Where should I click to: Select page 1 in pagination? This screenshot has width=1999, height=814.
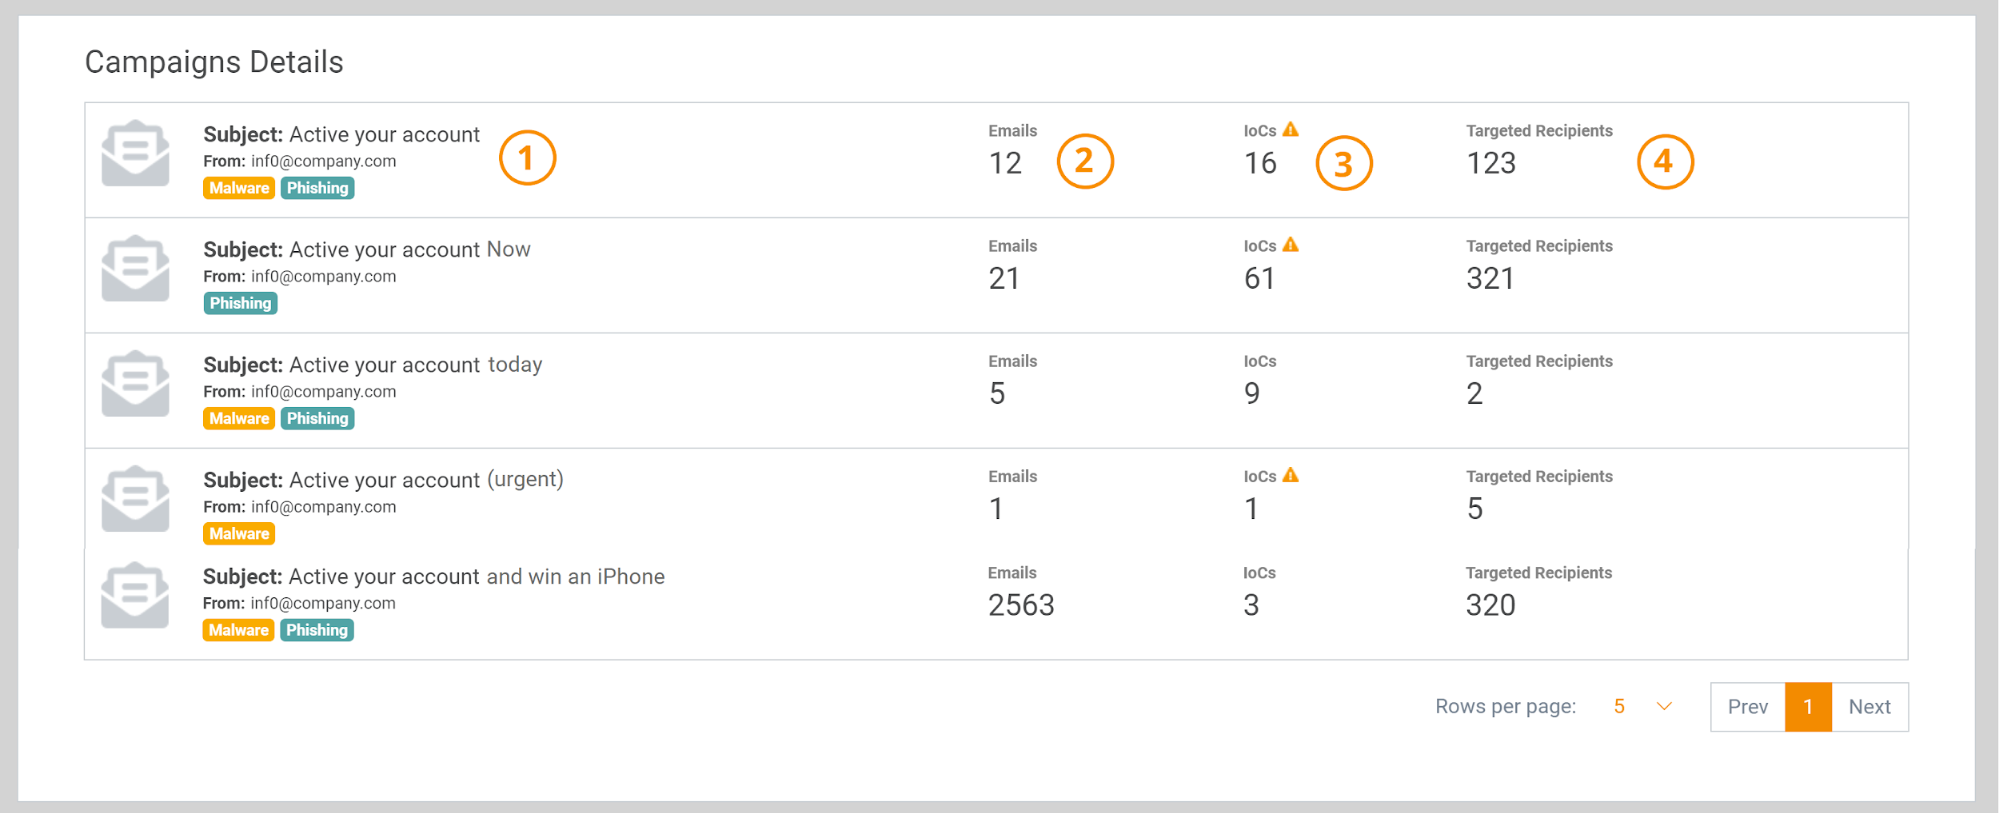click(x=1808, y=707)
